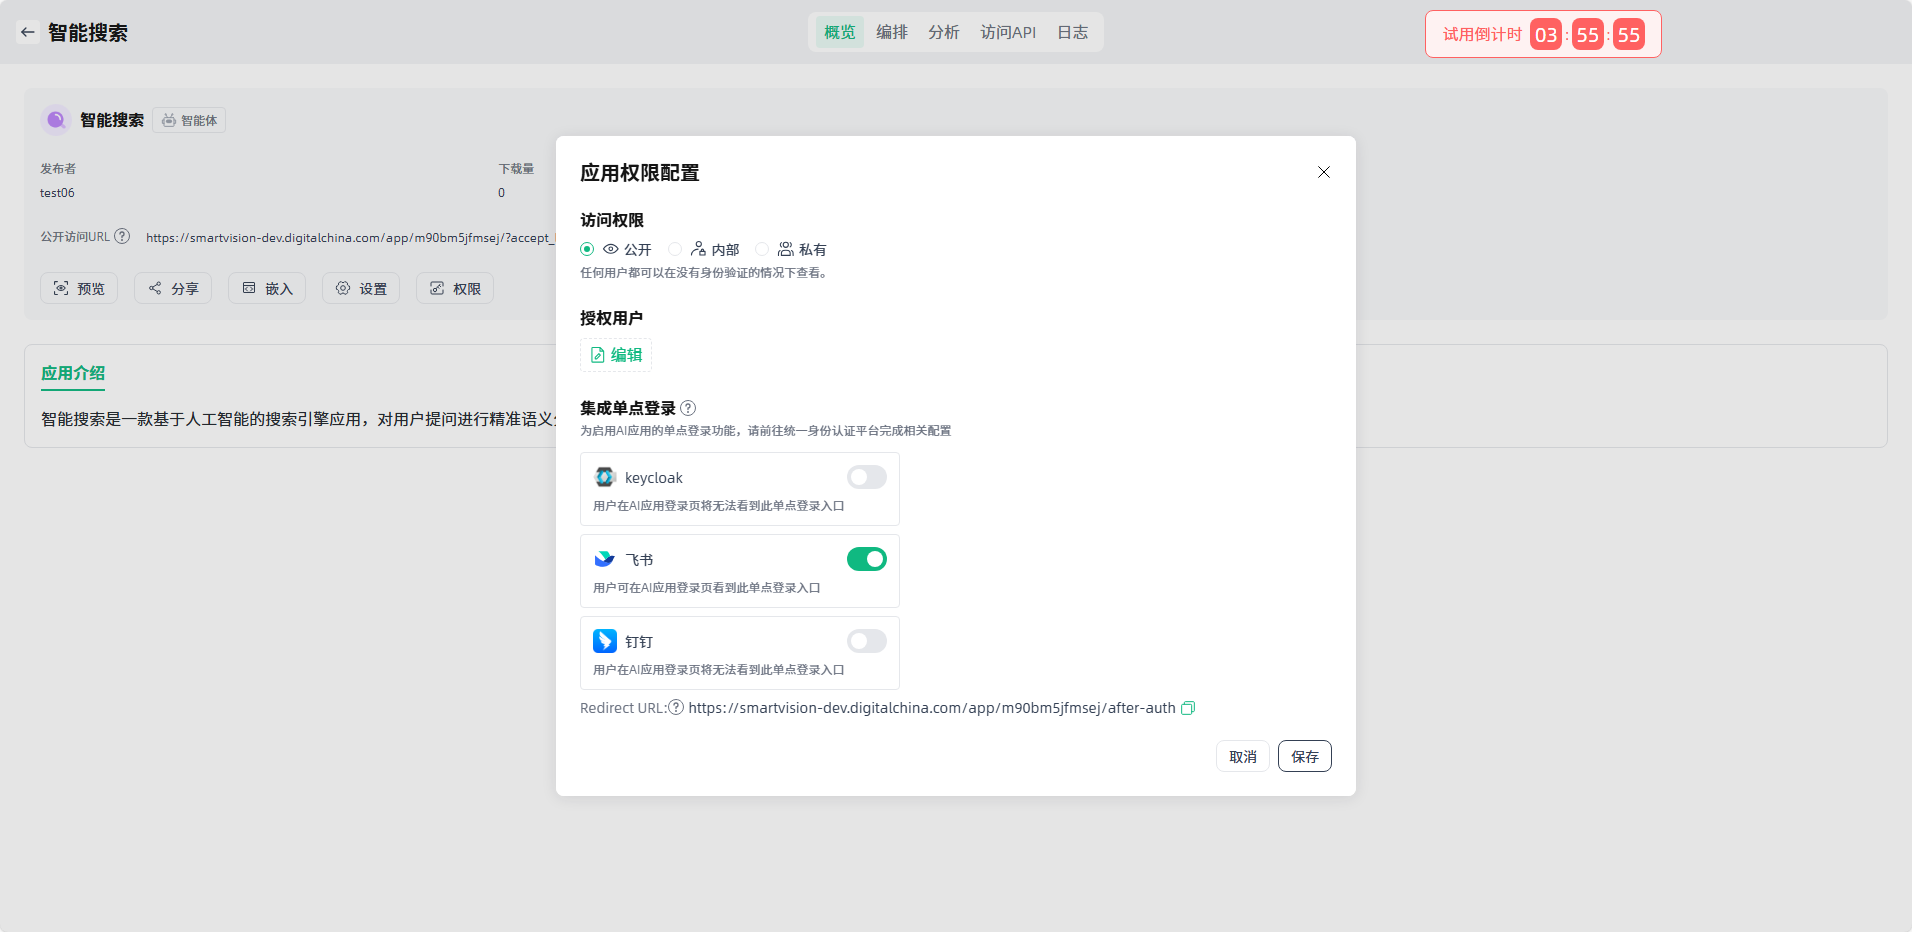Click 编辑 under 授权用户
1912x932 pixels.
coord(616,355)
